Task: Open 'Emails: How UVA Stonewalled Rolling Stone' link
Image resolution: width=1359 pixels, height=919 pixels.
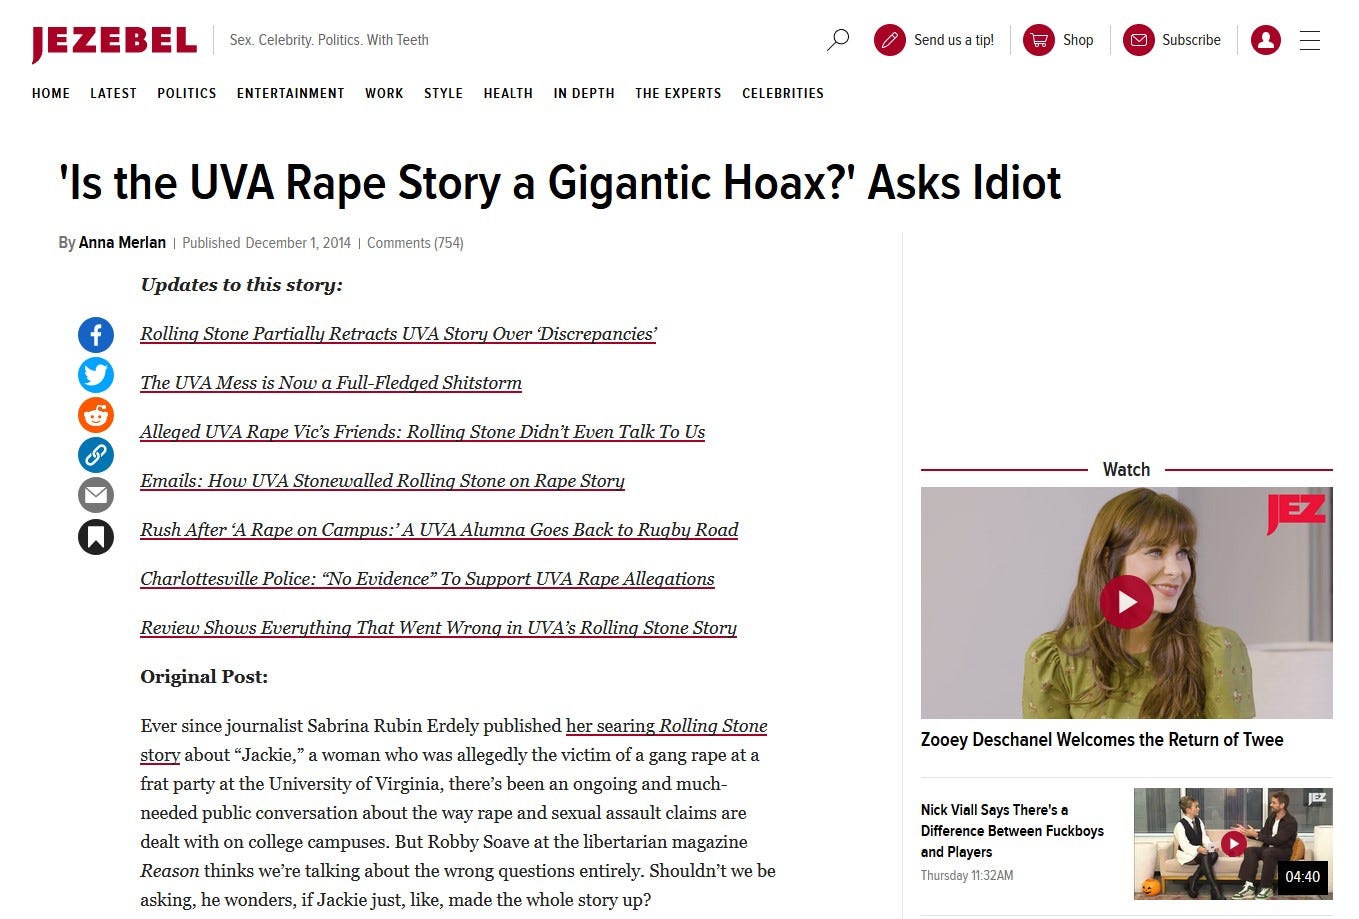Action: point(382,481)
